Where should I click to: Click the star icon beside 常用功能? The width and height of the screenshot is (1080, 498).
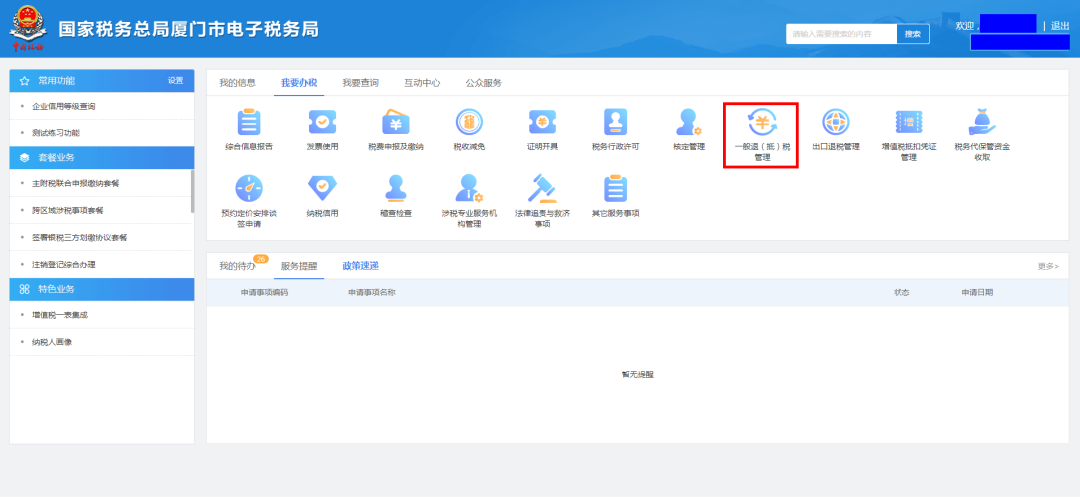click(x=25, y=81)
